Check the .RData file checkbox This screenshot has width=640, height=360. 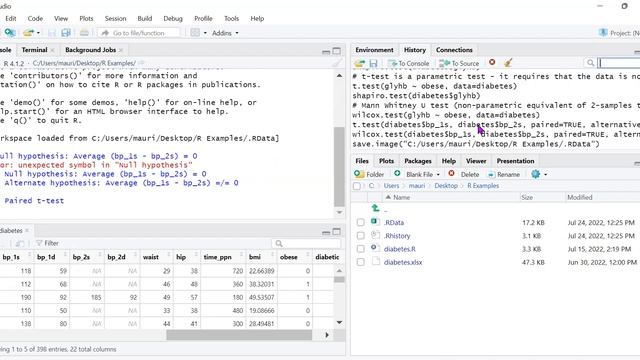[360, 222]
